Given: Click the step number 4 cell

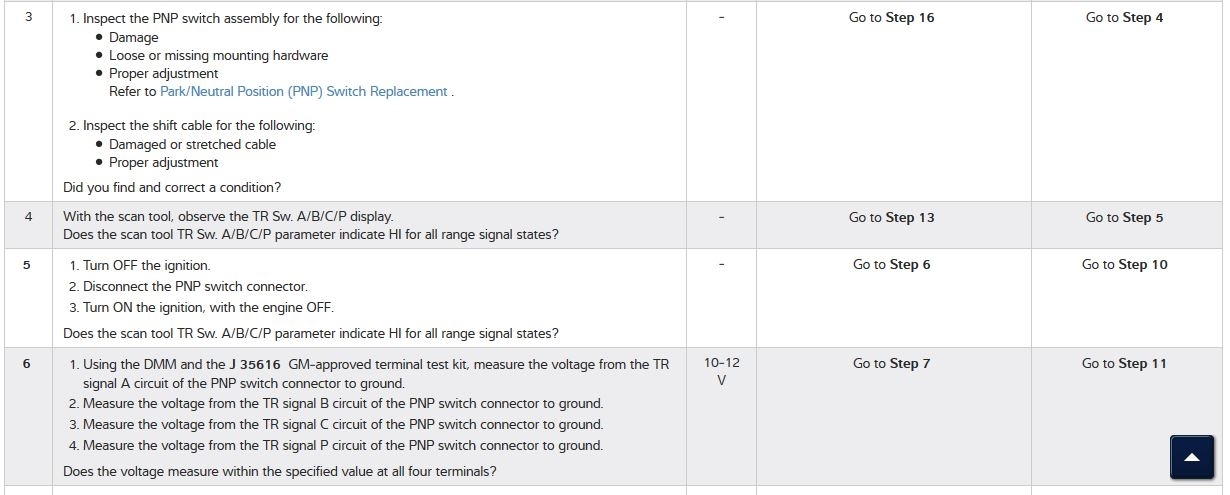Looking at the screenshot, I should click(x=28, y=217).
